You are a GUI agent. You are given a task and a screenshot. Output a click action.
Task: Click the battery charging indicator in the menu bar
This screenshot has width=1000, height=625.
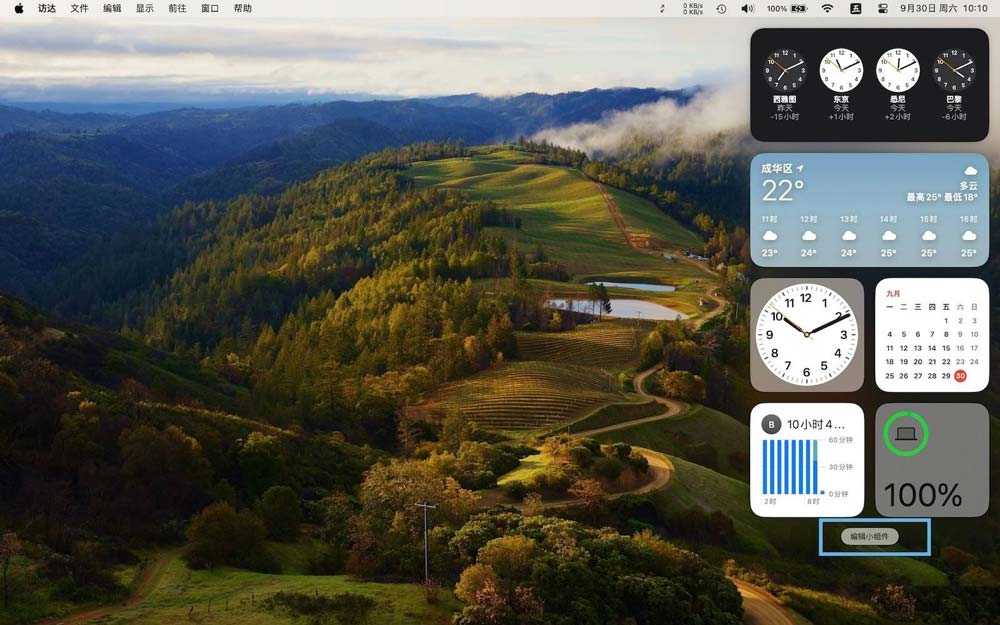tap(798, 9)
